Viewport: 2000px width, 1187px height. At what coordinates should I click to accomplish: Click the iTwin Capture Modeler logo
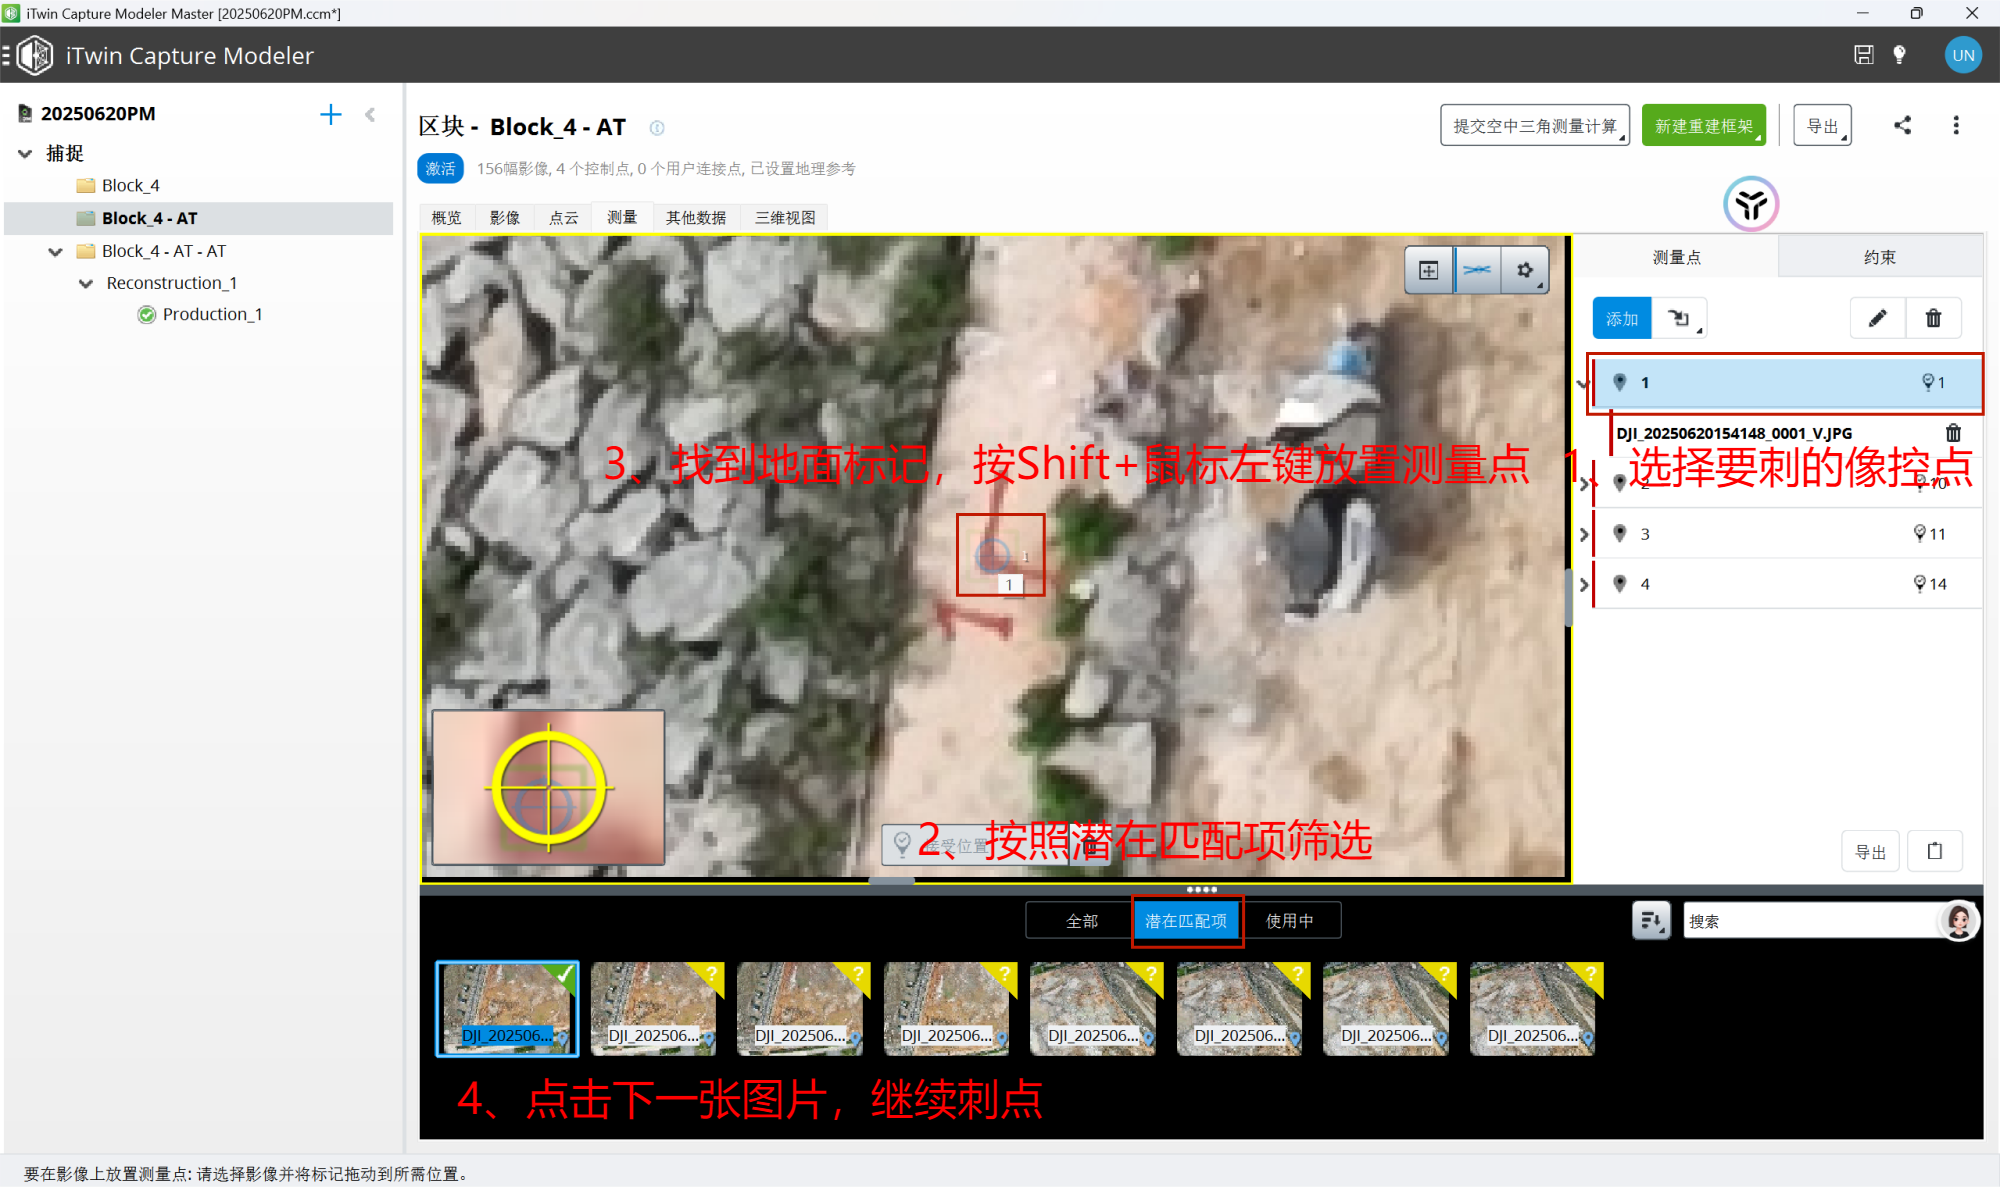(35, 55)
